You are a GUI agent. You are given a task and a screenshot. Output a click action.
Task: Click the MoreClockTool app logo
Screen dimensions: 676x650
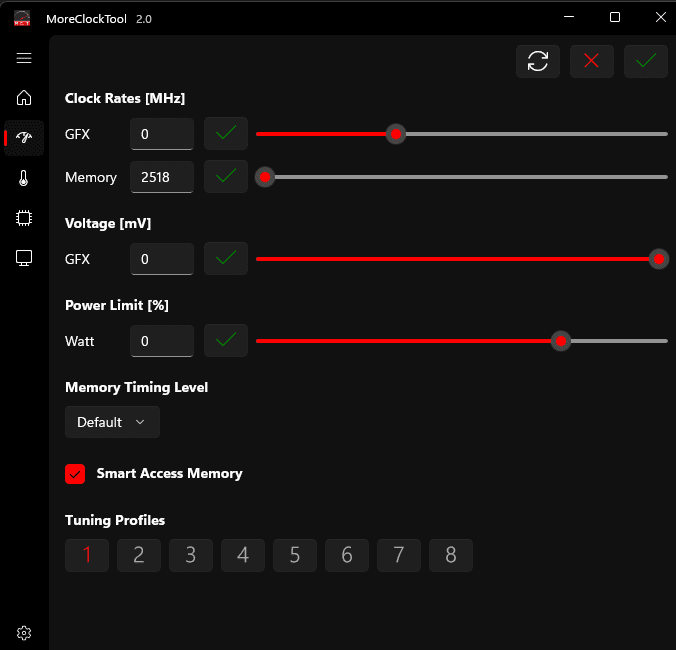[22, 18]
